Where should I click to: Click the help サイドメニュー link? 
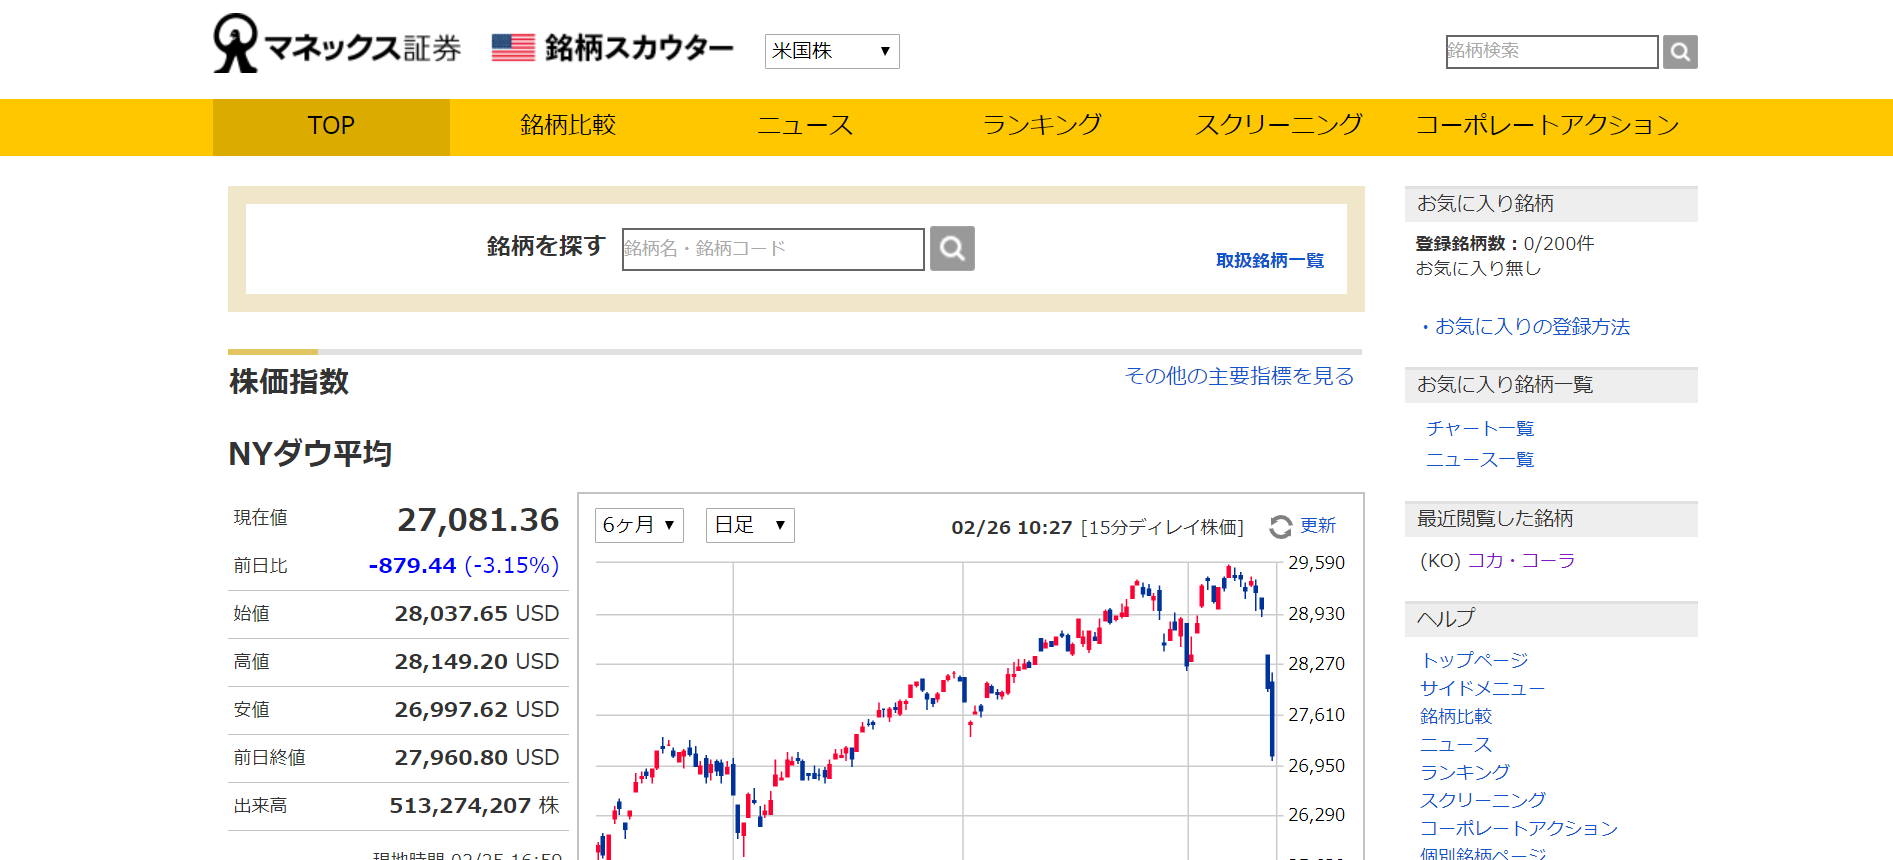coord(1483,688)
